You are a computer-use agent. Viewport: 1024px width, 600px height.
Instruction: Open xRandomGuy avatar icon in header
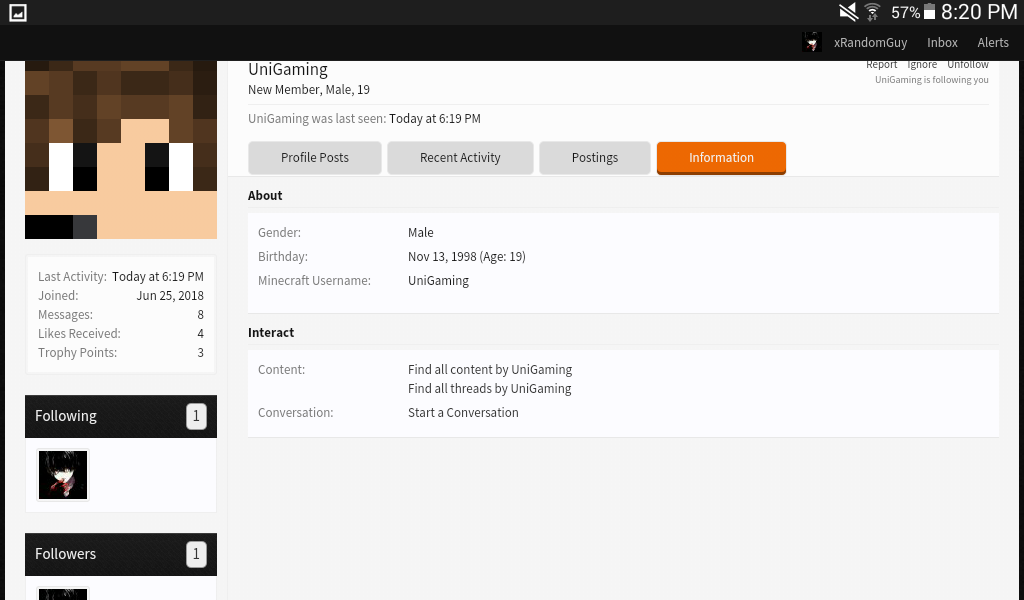812,42
